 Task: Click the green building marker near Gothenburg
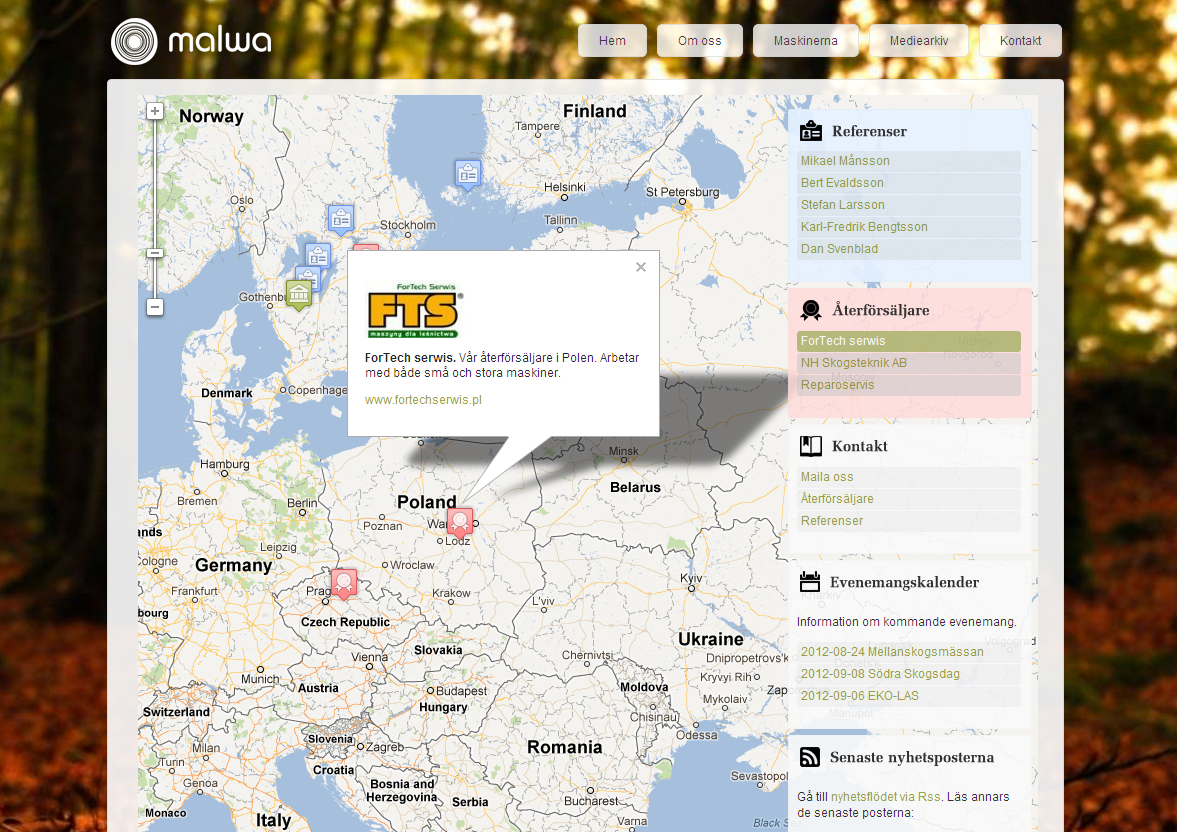[x=298, y=294]
